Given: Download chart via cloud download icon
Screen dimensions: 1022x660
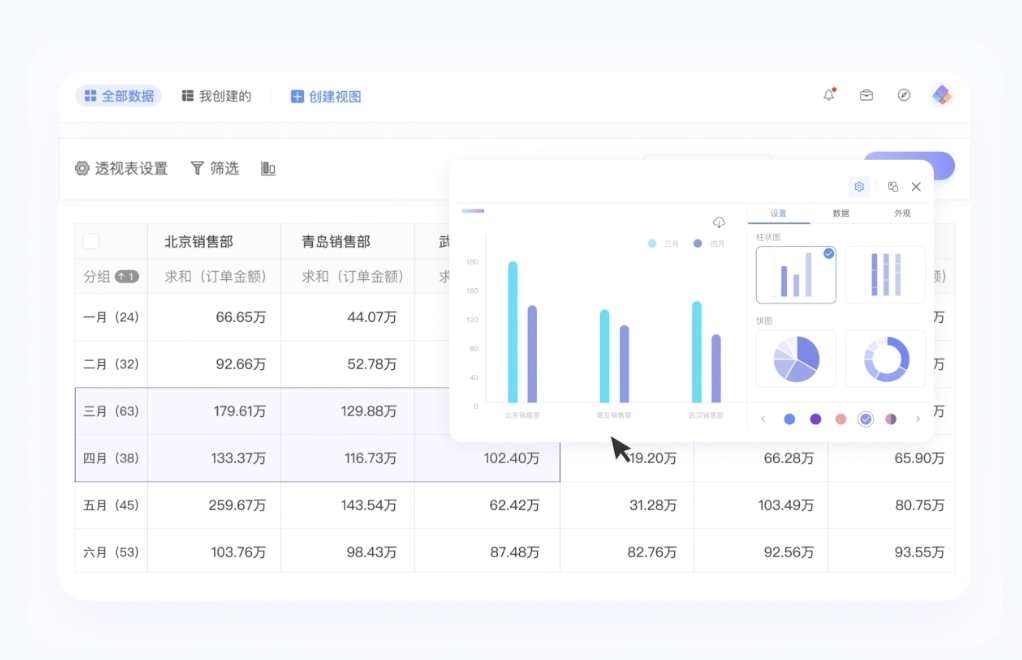Looking at the screenshot, I should point(718,222).
